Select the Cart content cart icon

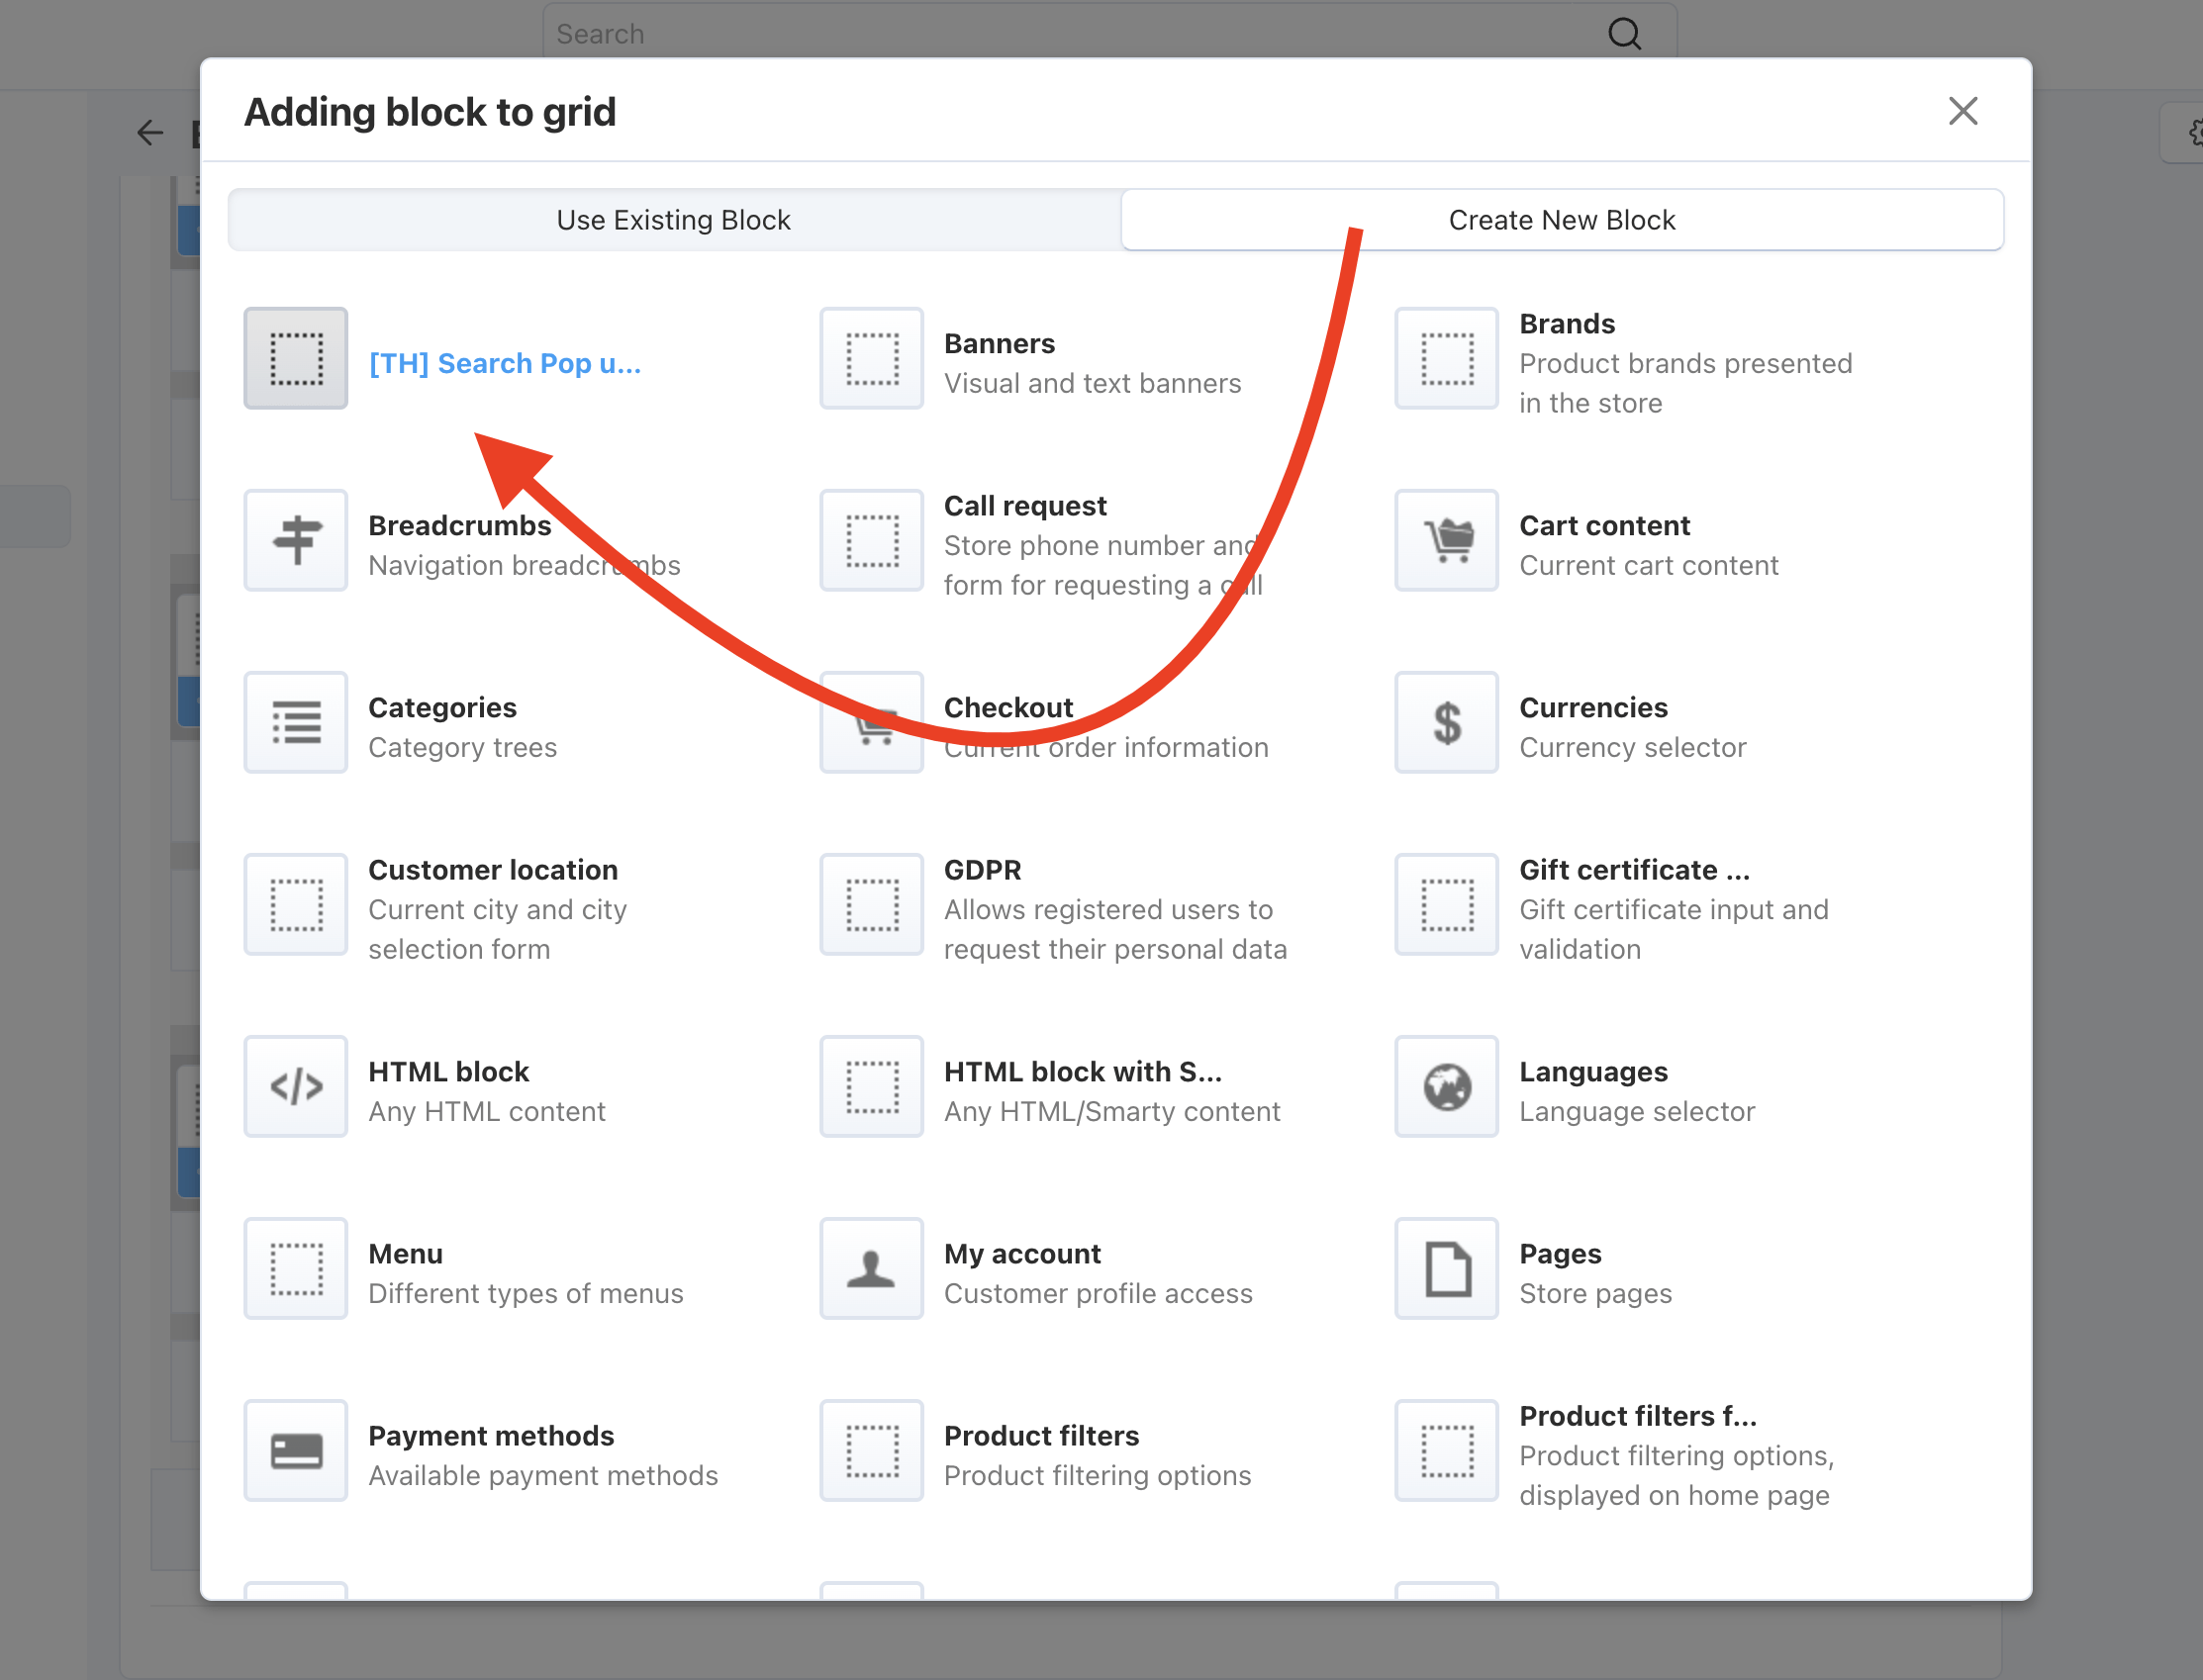coord(1447,540)
